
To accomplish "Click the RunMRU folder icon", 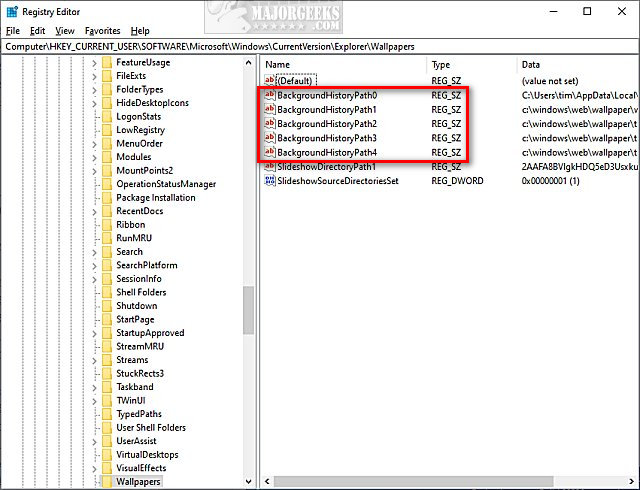I will [x=107, y=238].
